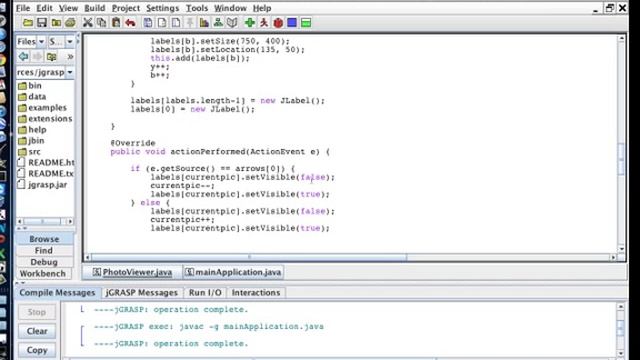Run the program with the red runner icon
Screen dimensions: 640x360
(264, 23)
